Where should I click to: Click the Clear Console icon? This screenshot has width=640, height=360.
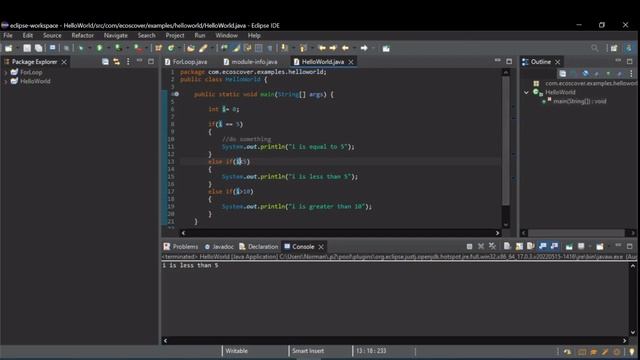pos(507,247)
